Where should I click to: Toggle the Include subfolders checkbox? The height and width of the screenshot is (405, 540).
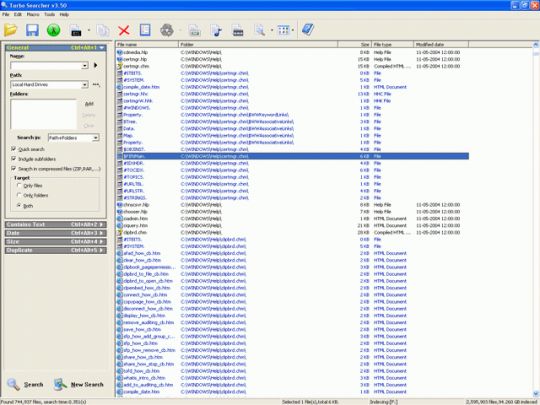[x=14, y=159]
